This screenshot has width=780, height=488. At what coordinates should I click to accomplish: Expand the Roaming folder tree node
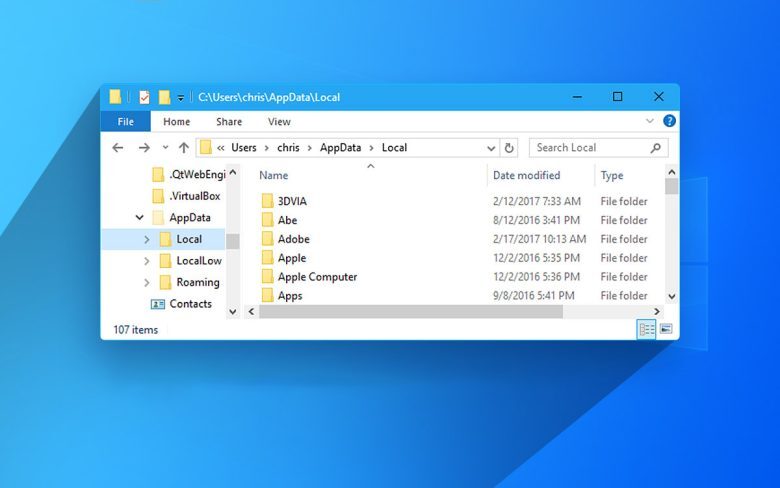point(147,282)
